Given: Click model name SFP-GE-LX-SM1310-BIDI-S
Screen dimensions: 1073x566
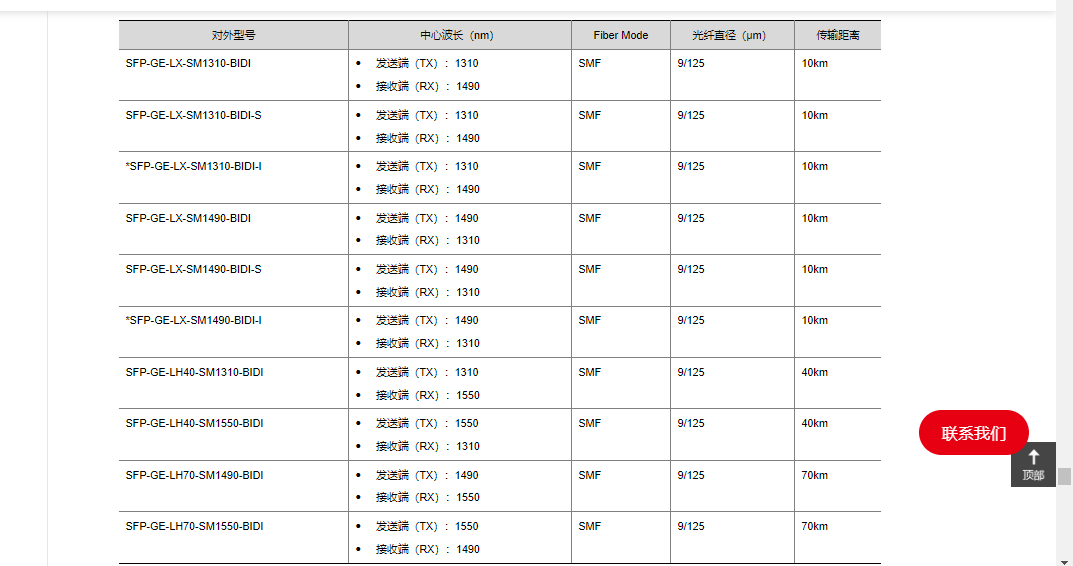Looking at the screenshot, I should click(193, 115).
